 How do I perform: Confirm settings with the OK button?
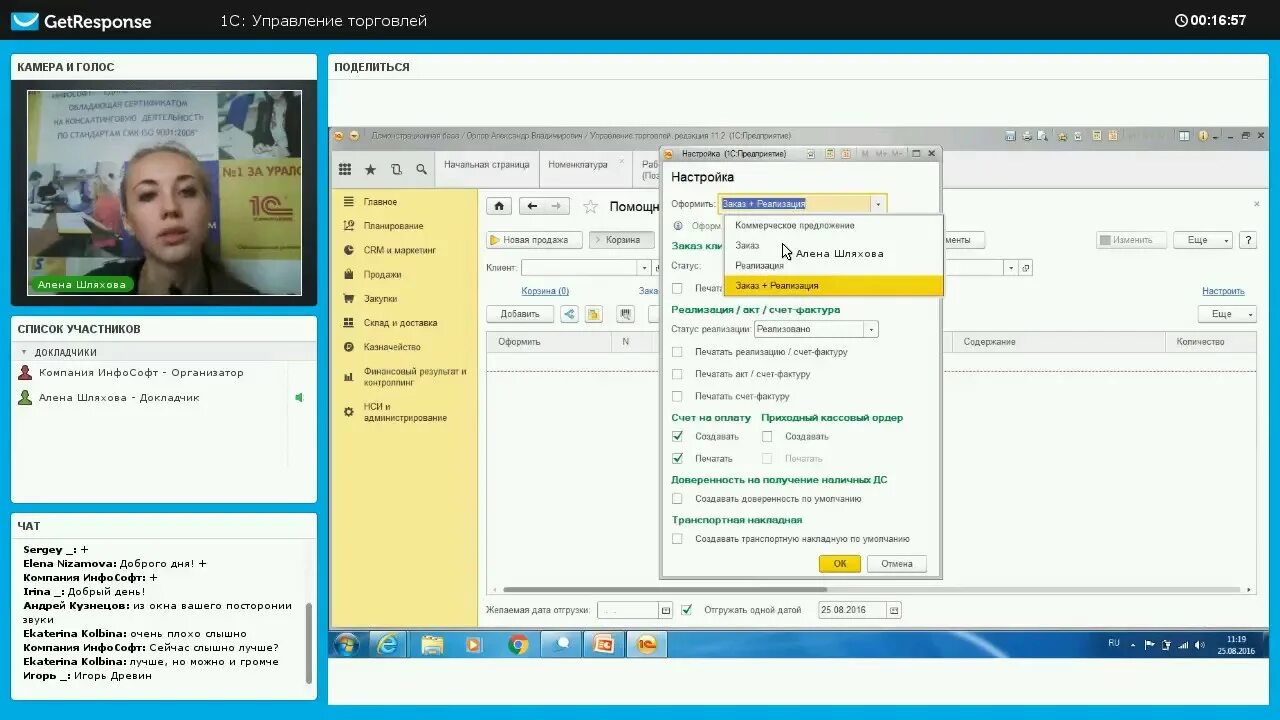tap(840, 564)
